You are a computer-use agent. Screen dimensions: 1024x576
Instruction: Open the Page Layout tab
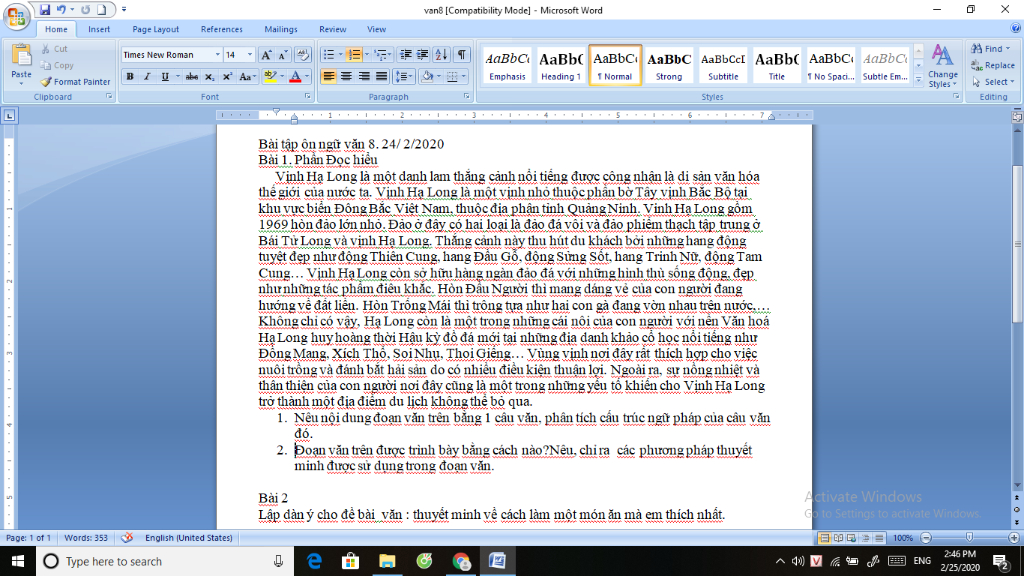155,29
